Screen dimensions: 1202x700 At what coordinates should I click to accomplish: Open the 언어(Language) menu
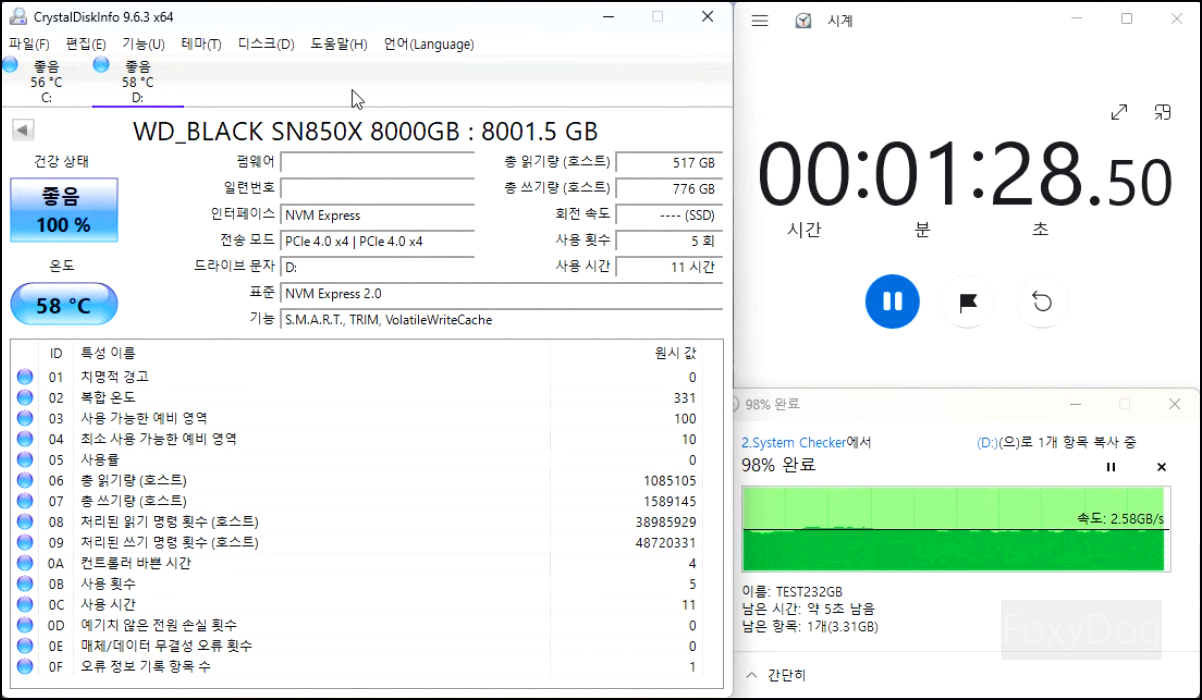(x=429, y=44)
